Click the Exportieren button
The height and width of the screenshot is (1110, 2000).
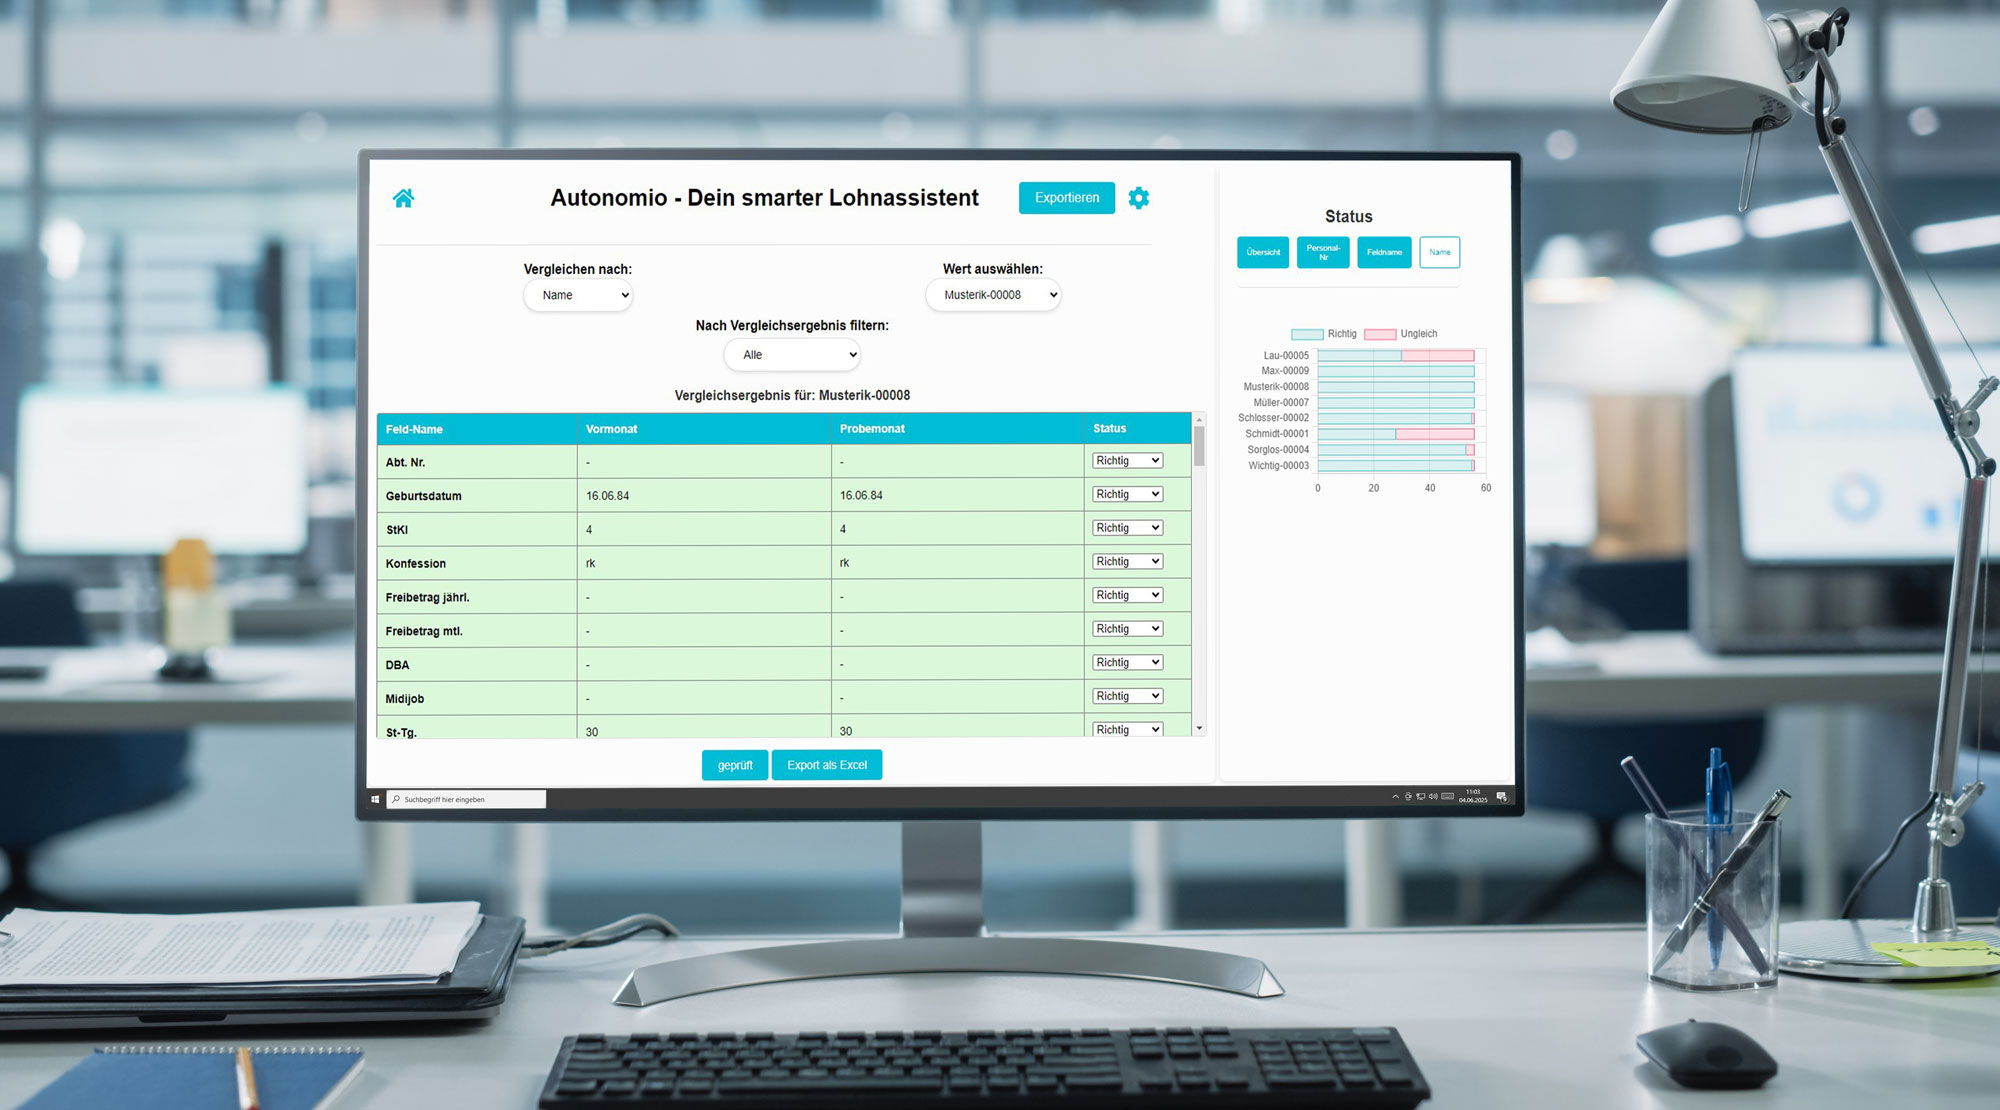tap(1066, 198)
